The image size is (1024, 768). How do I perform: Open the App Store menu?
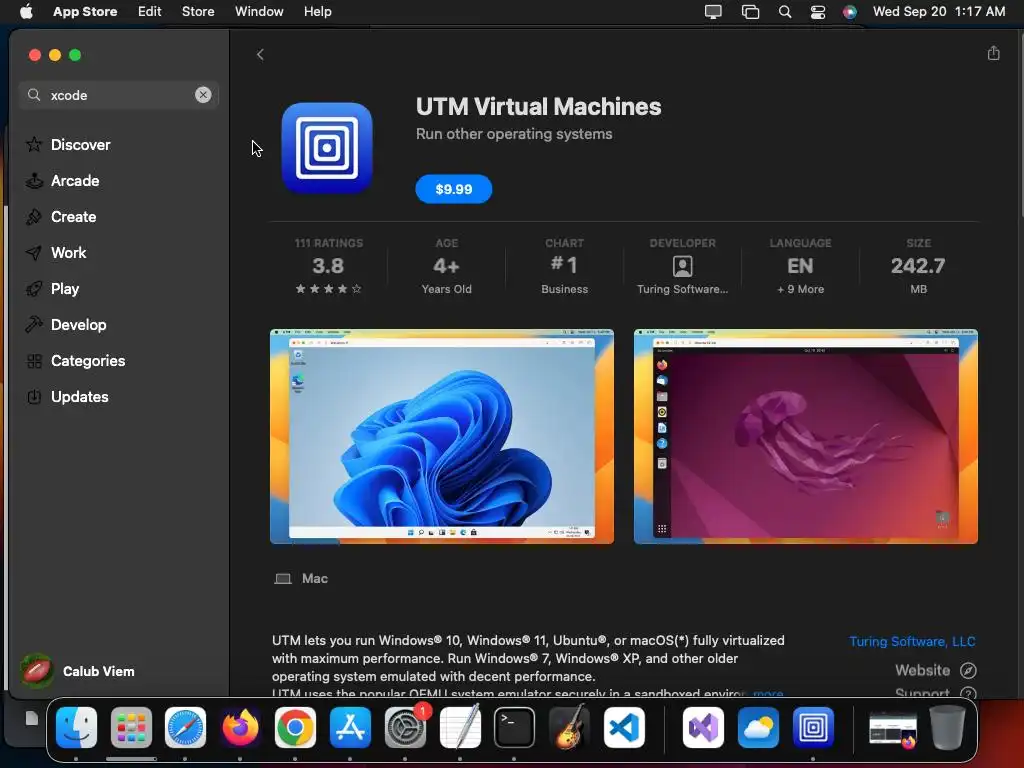[x=85, y=12]
